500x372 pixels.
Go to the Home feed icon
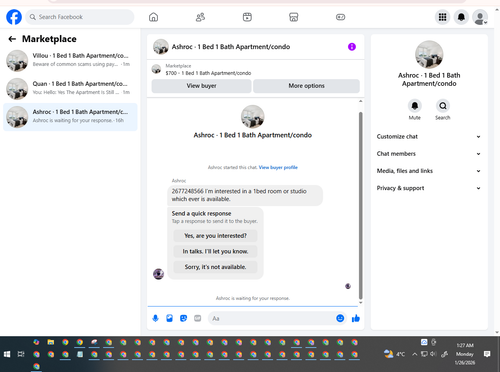pos(153,17)
